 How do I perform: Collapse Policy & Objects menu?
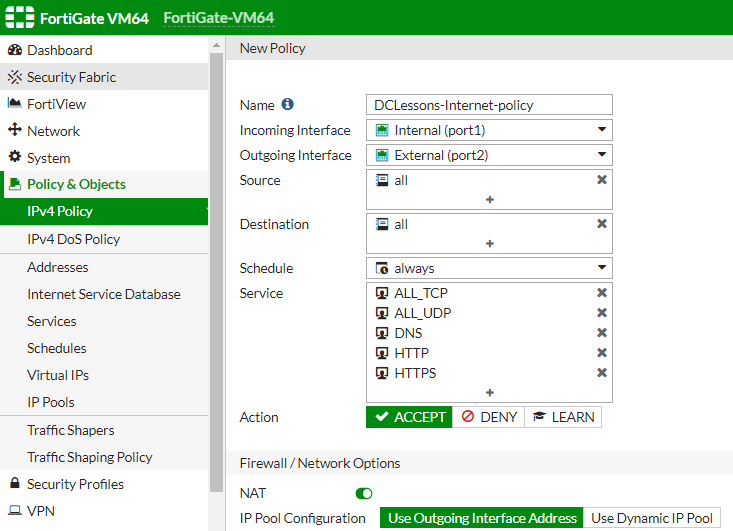(104, 184)
